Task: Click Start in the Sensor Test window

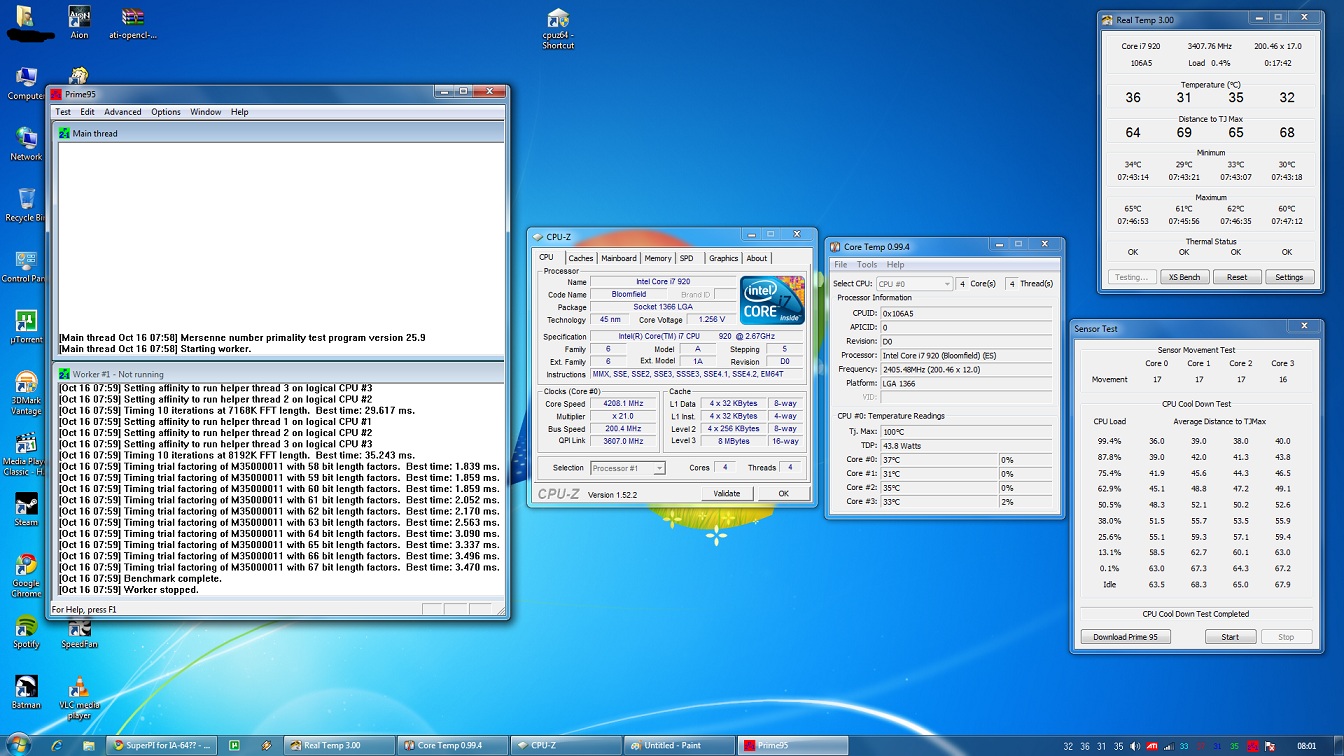Action: [1230, 637]
